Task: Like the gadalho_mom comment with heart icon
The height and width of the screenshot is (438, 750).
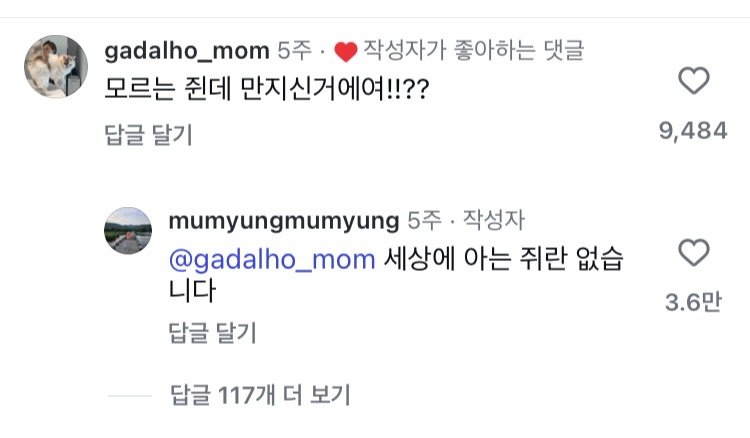Action: point(693,81)
